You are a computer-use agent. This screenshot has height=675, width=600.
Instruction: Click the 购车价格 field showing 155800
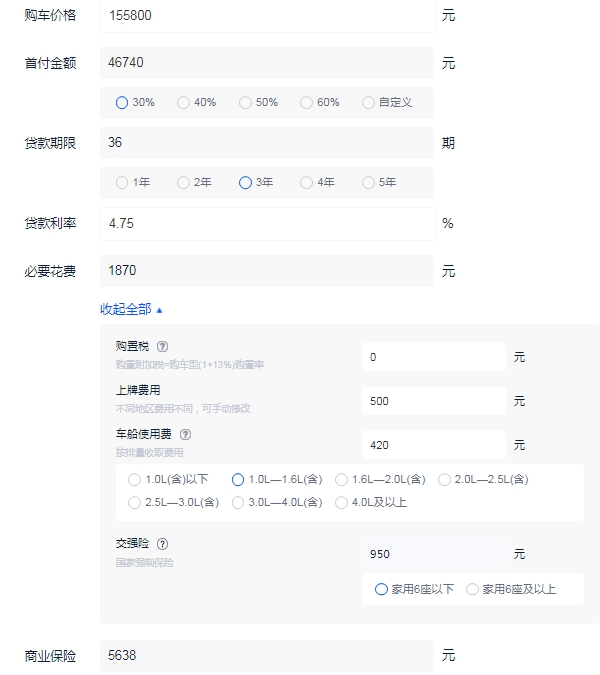(268, 16)
